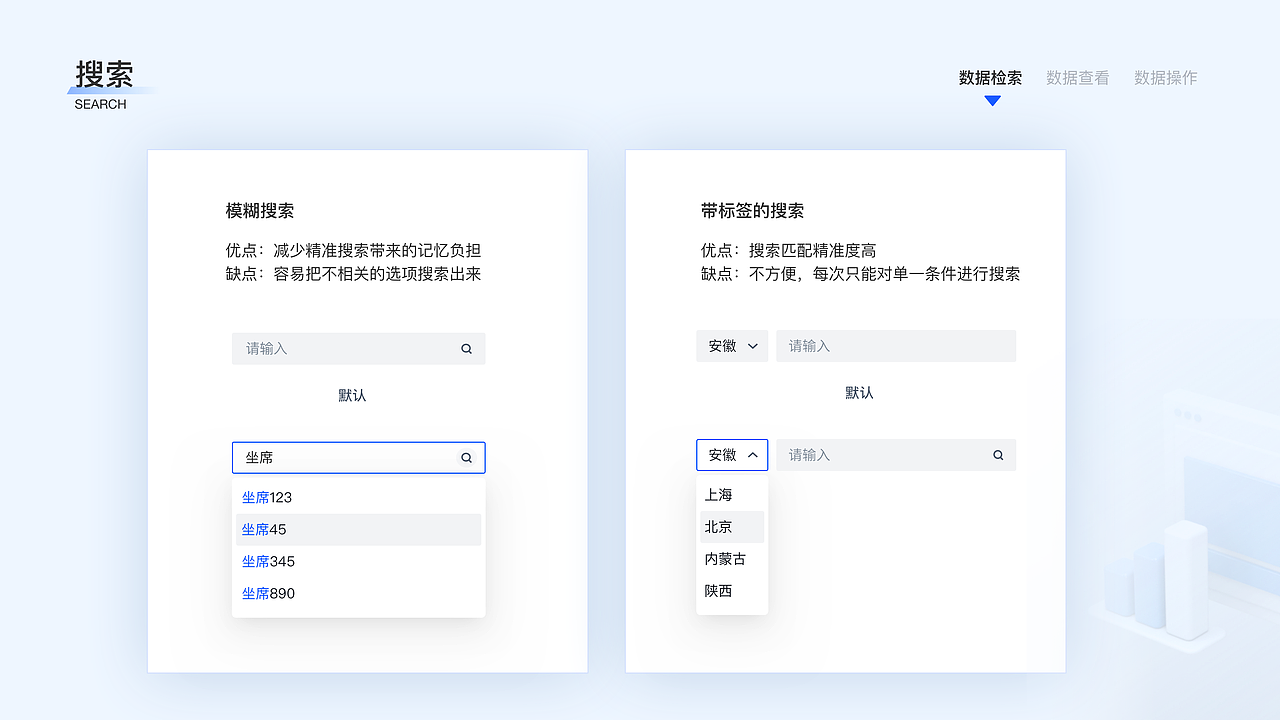The width and height of the screenshot is (1280, 720).
Task: Click the magnifier icon beside the right 请输入 box
Action: tap(997, 455)
